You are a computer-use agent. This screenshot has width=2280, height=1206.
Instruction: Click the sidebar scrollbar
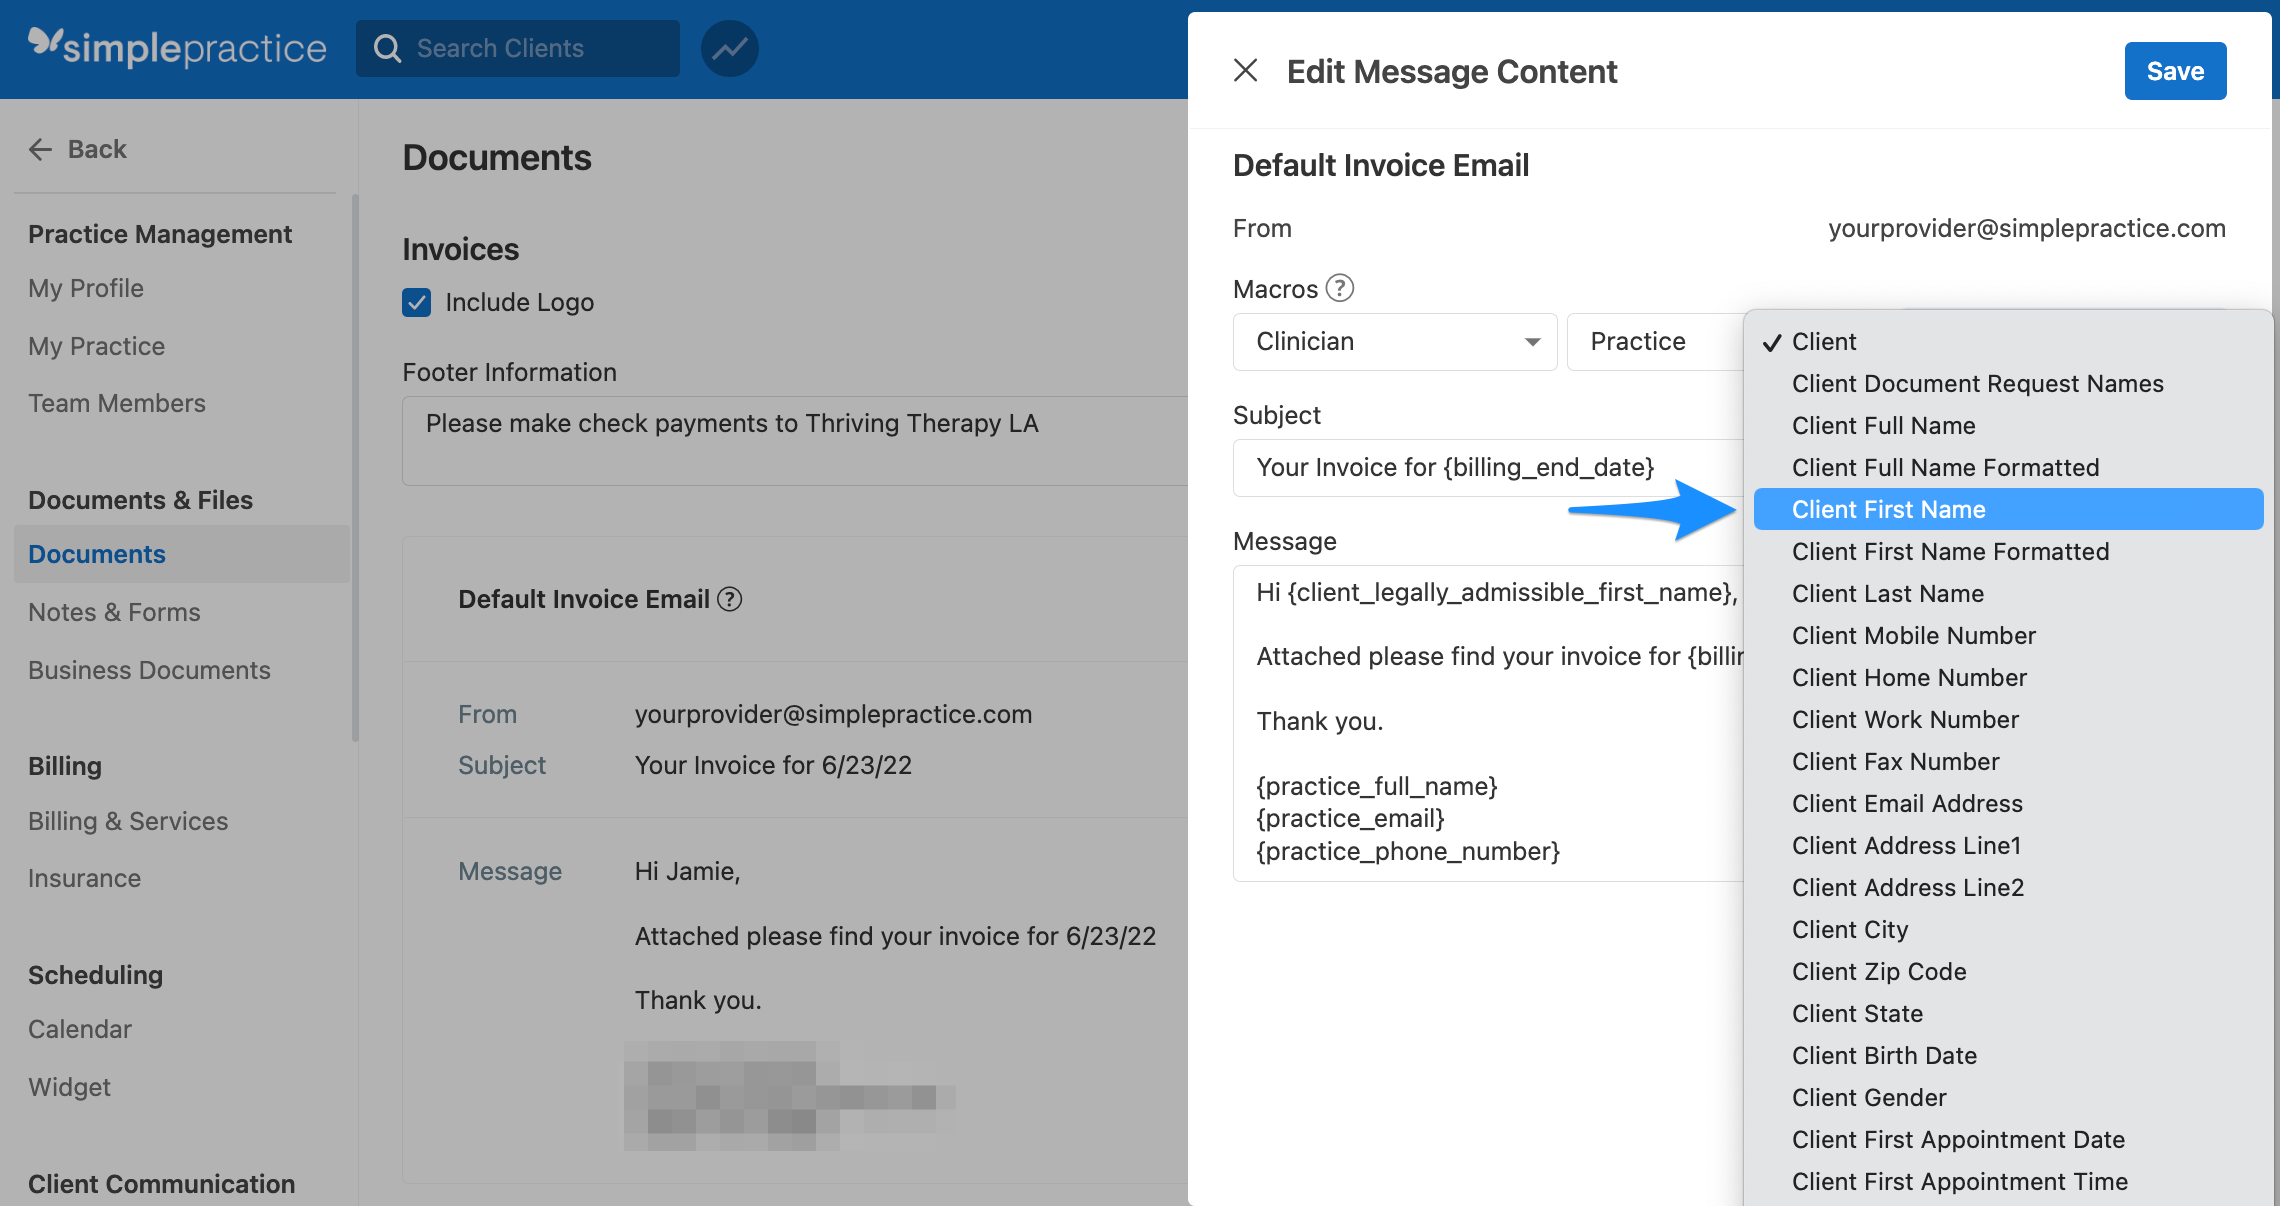(x=355, y=468)
